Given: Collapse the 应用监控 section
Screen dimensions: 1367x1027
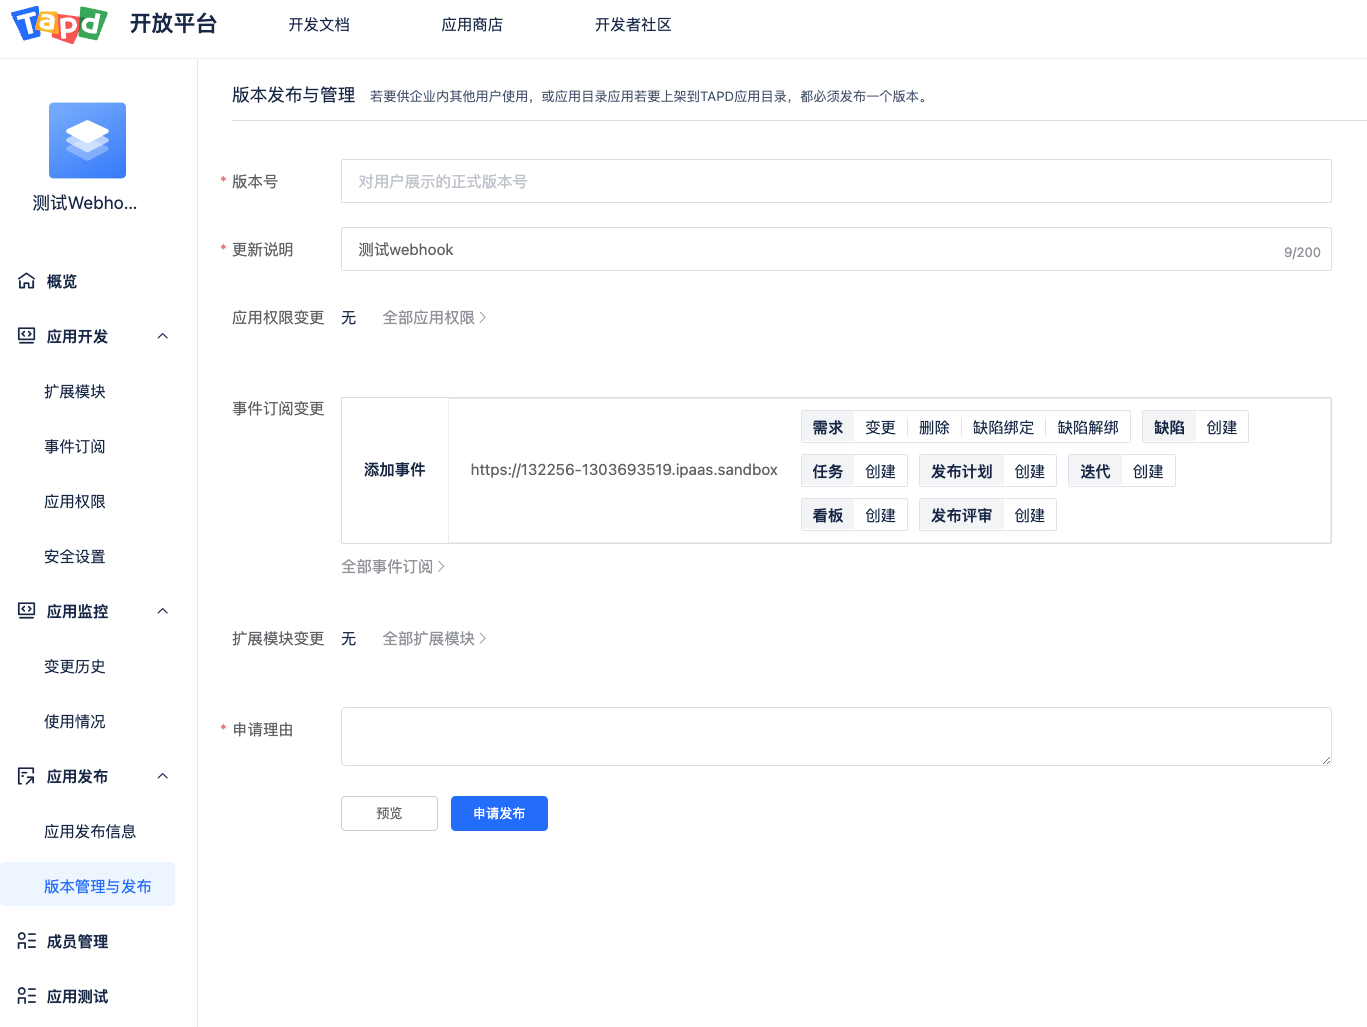Looking at the screenshot, I should click(162, 611).
